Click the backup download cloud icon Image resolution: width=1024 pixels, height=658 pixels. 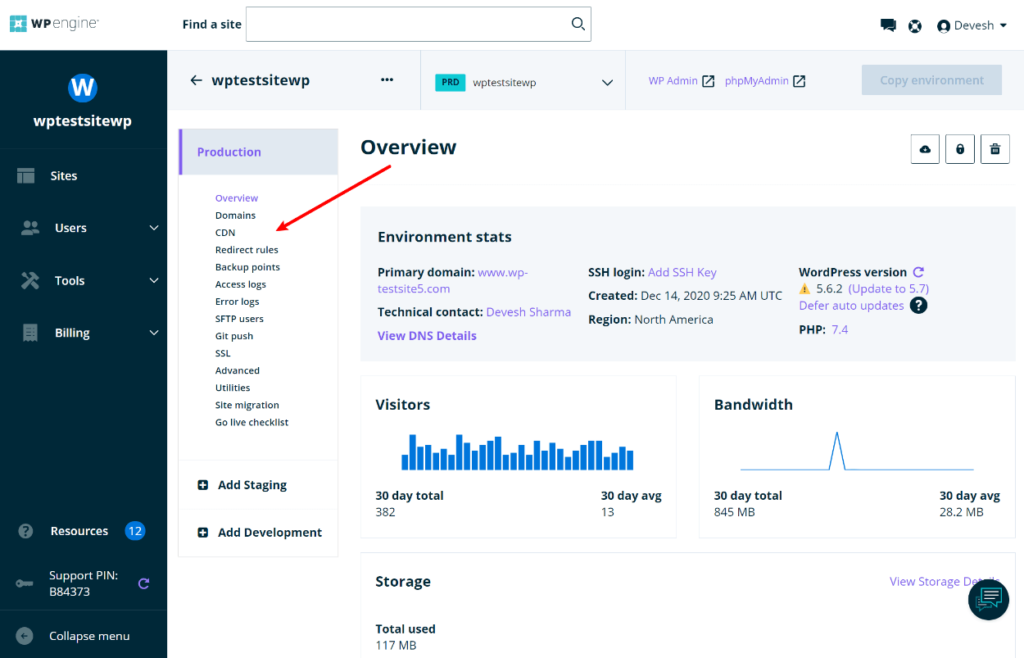(924, 148)
